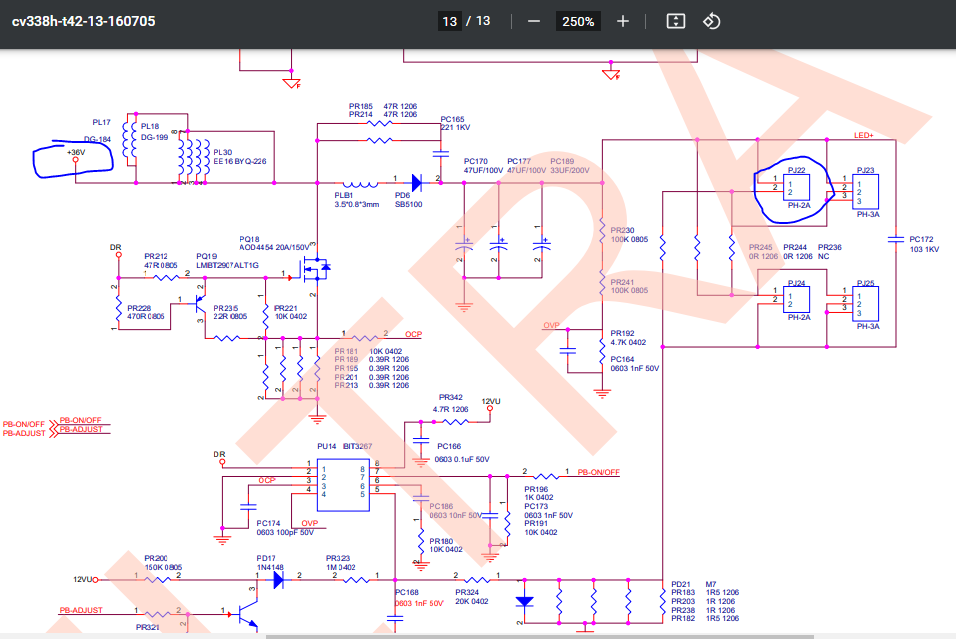Click the PL30 transformer coil symbol
The width and height of the screenshot is (956, 639).
point(194,161)
